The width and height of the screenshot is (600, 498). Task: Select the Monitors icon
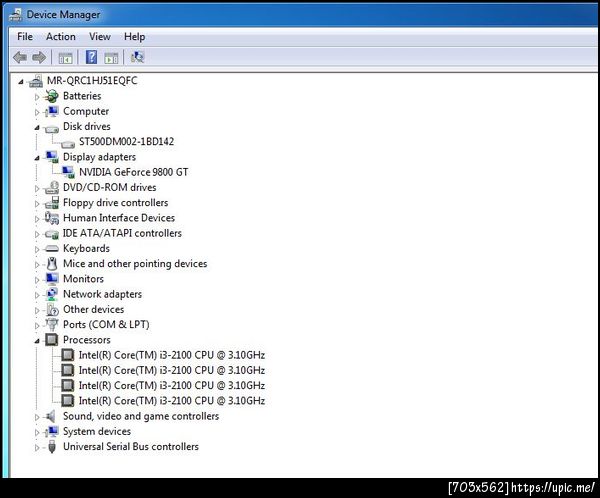tap(52, 279)
